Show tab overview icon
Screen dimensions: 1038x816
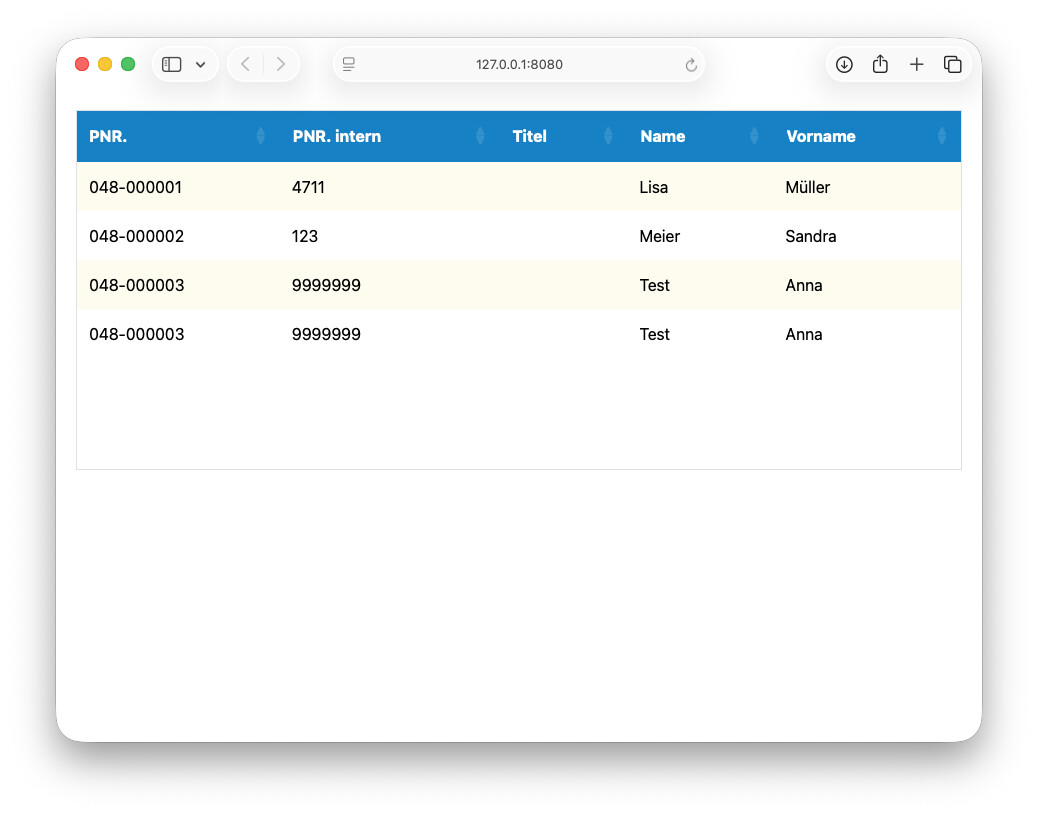click(953, 64)
